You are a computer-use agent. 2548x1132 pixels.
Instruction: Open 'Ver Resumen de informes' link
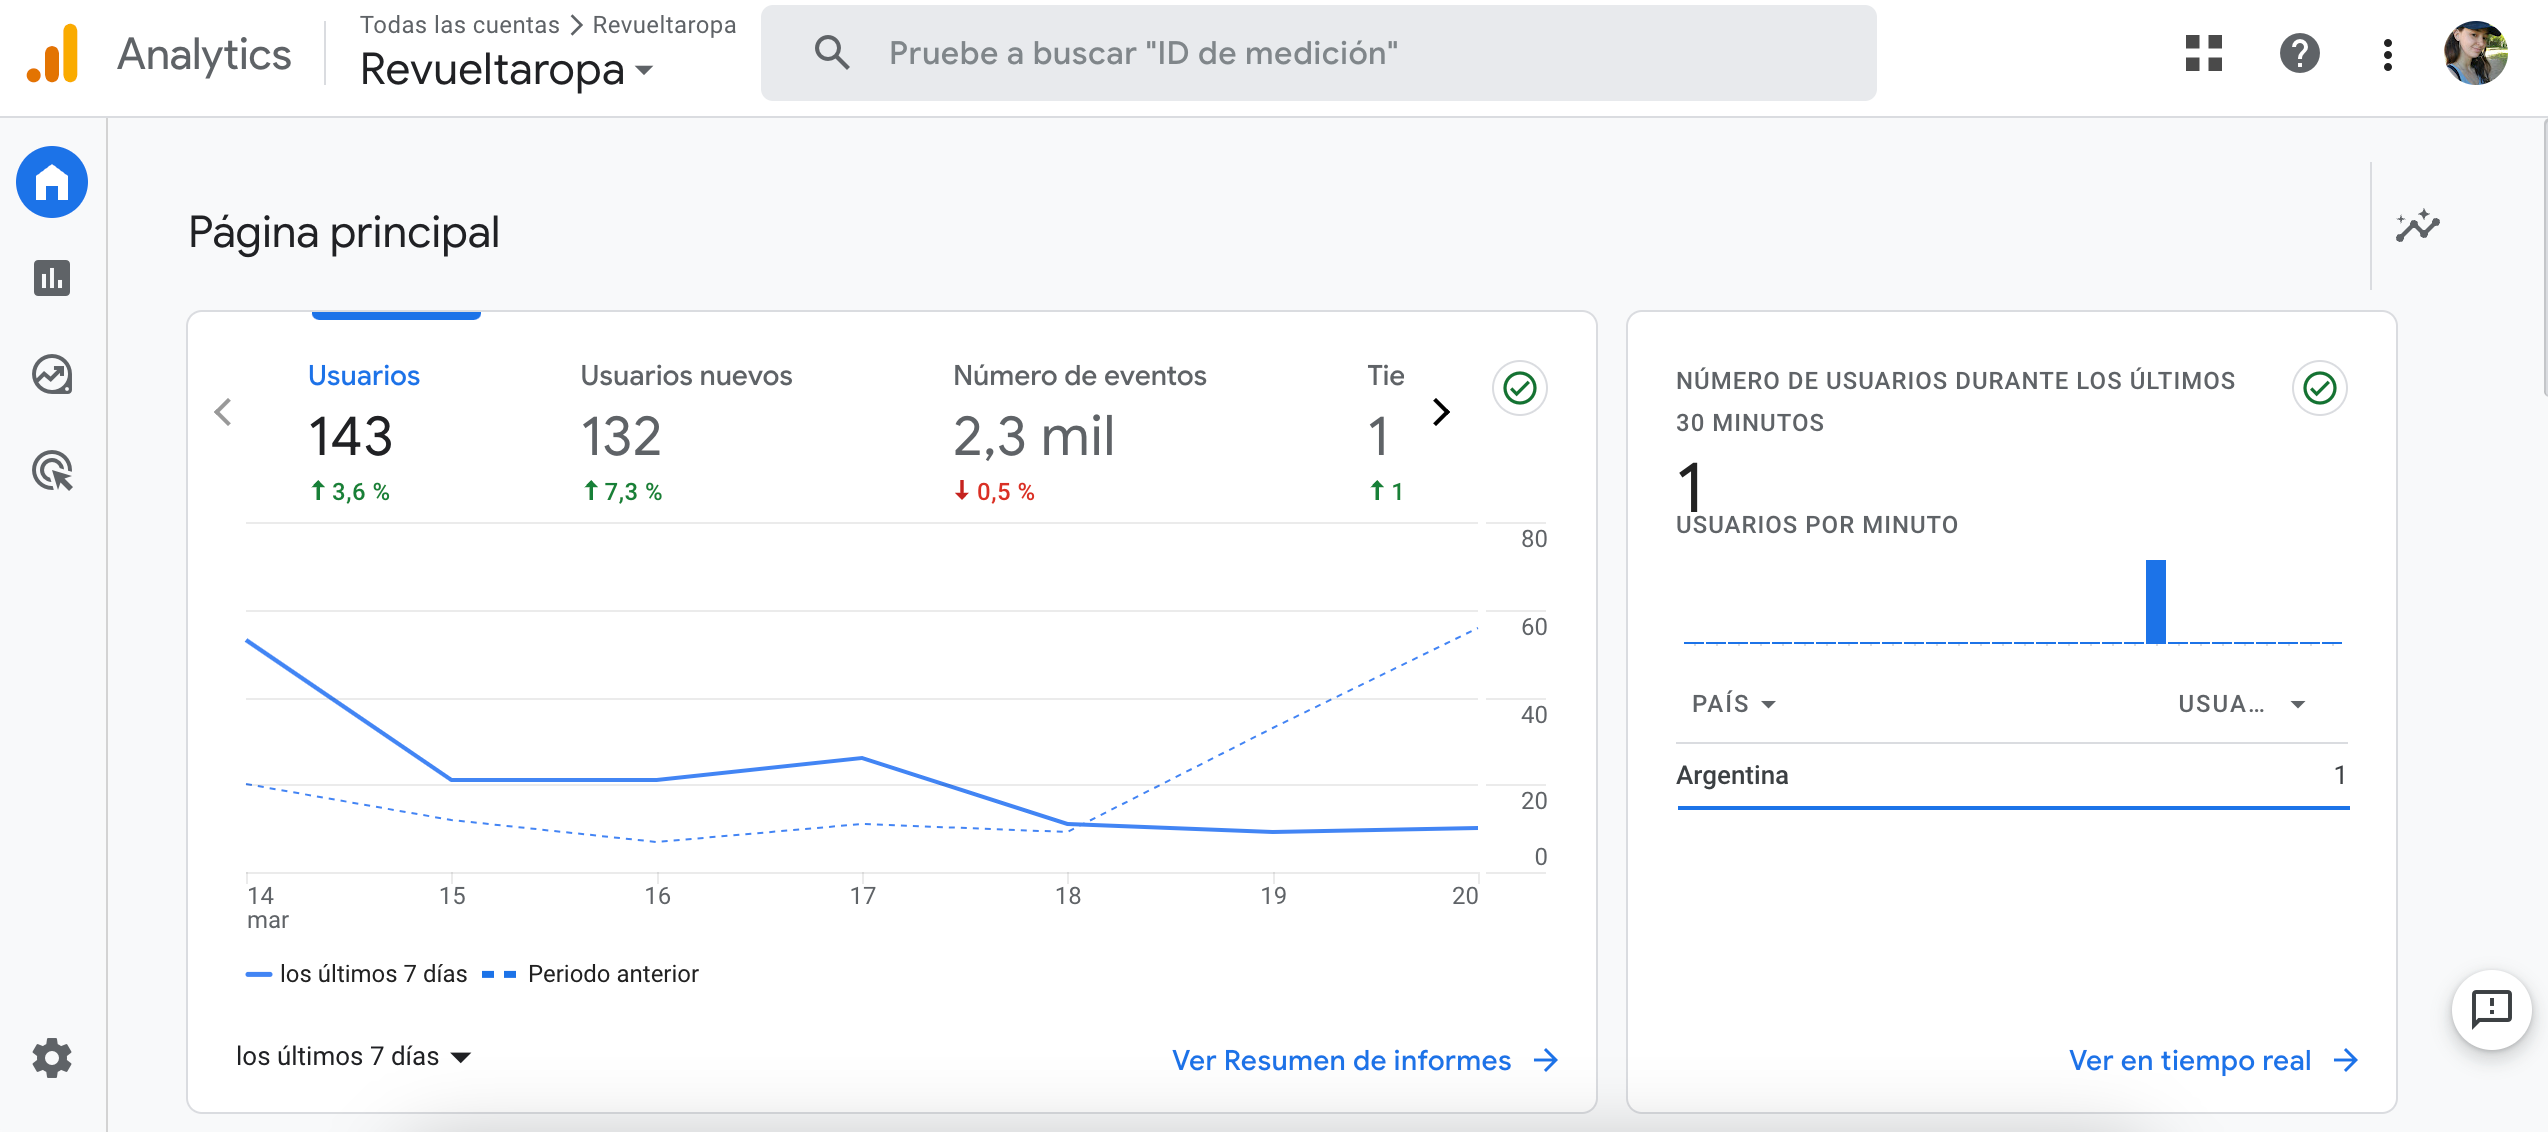[1364, 1060]
